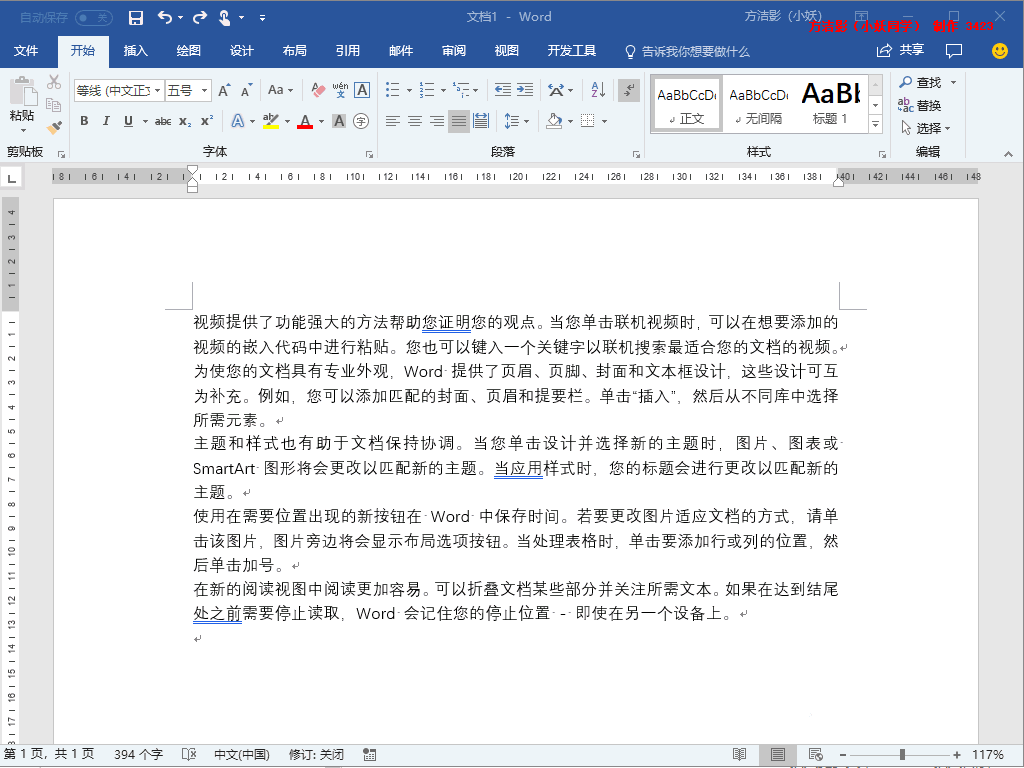This screenshot has width=1024, height=768.
Task: Open the phonetic guide (wén) icon
Action: [x=340, y=90]
